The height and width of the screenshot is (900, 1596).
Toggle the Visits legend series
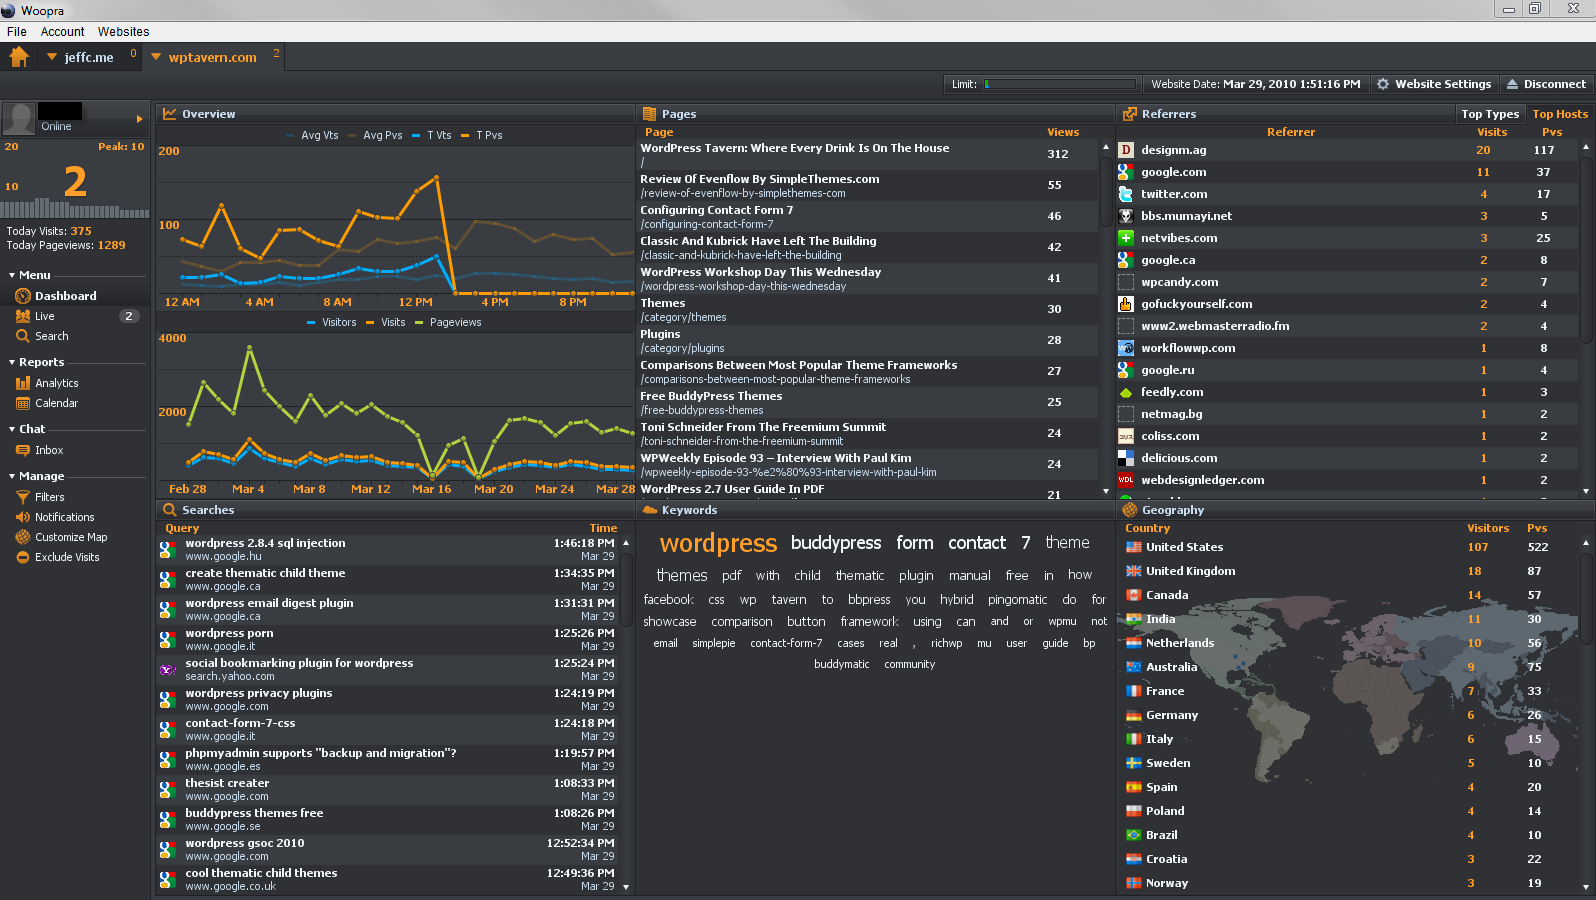tap(386, 322)
